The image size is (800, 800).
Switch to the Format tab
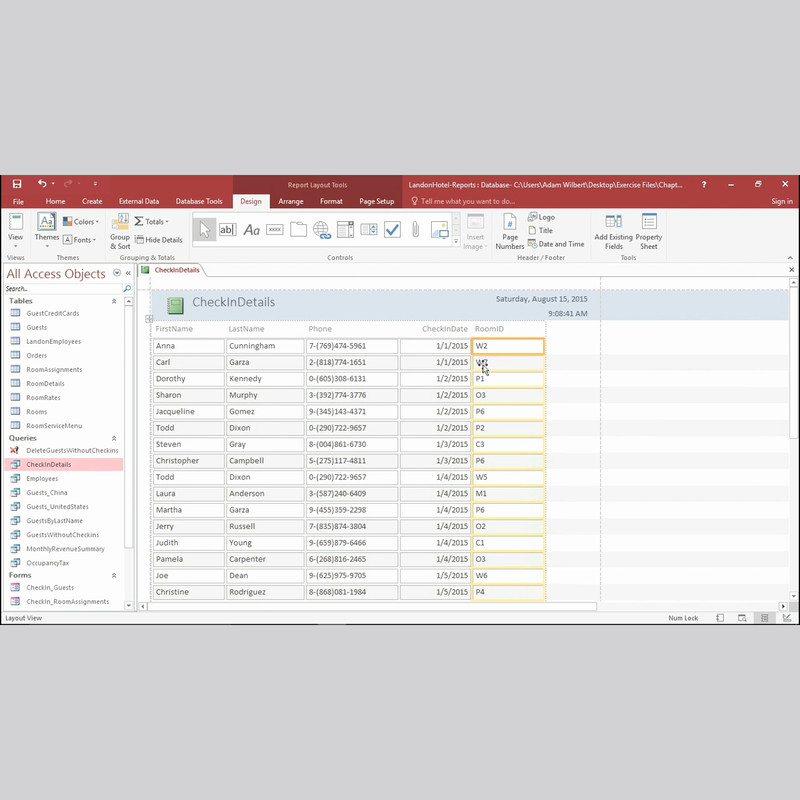(331, 202)
